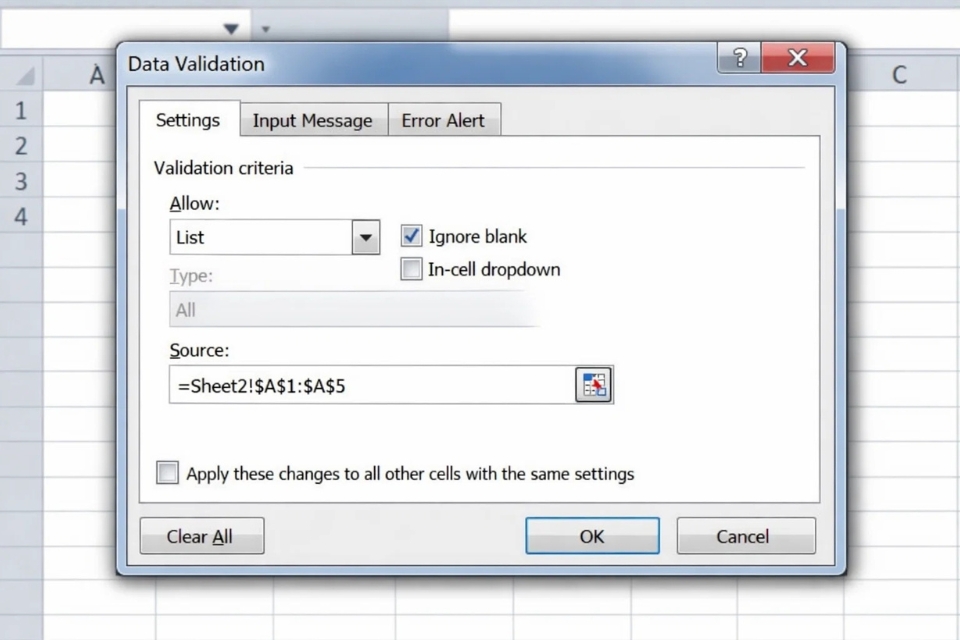Open the Allow combo box arrow
The image size is (960, 640).
tap(365, 237)
